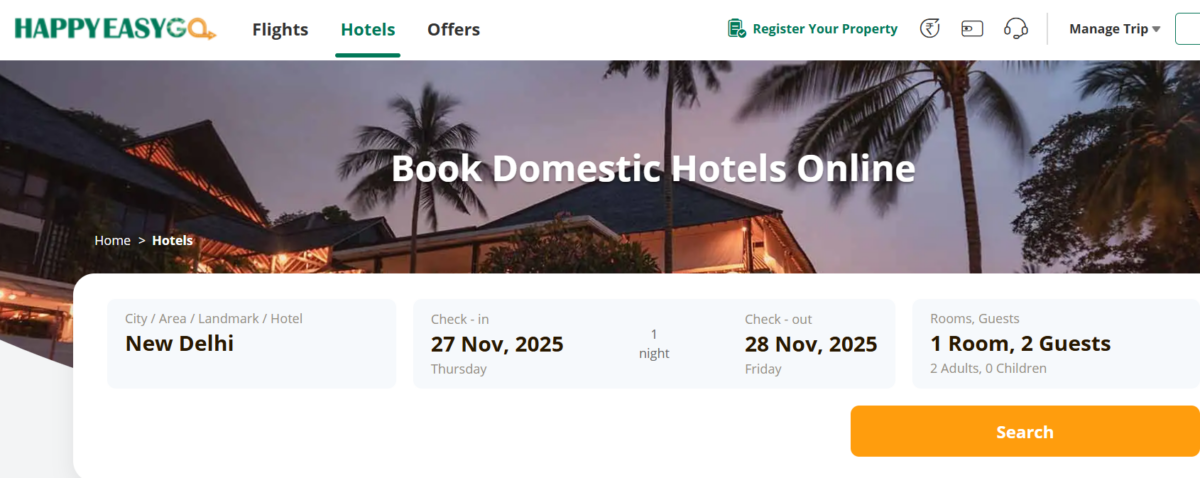The height and width of the screenshot is (478, 1200).
Task: Click the Register Your Property link
Action: [825, 29]
